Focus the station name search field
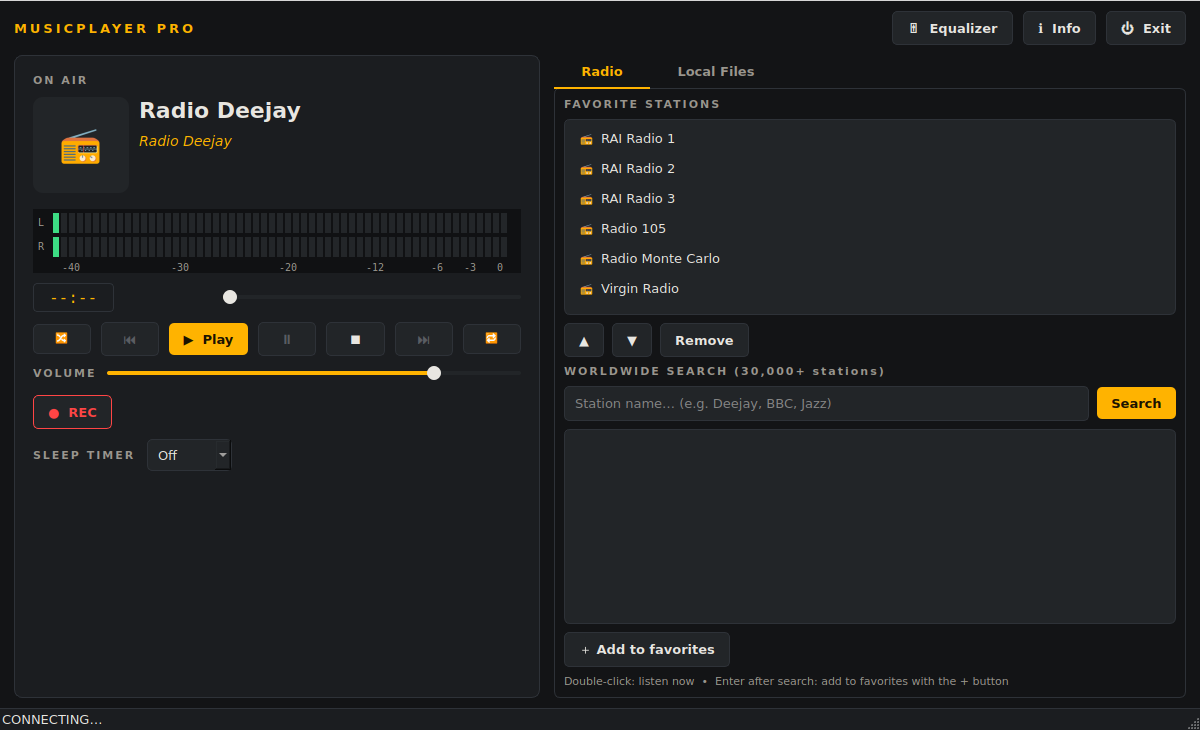Viewport: 1200px width, 730px height. pyautogui.click(x=826, y=404)
